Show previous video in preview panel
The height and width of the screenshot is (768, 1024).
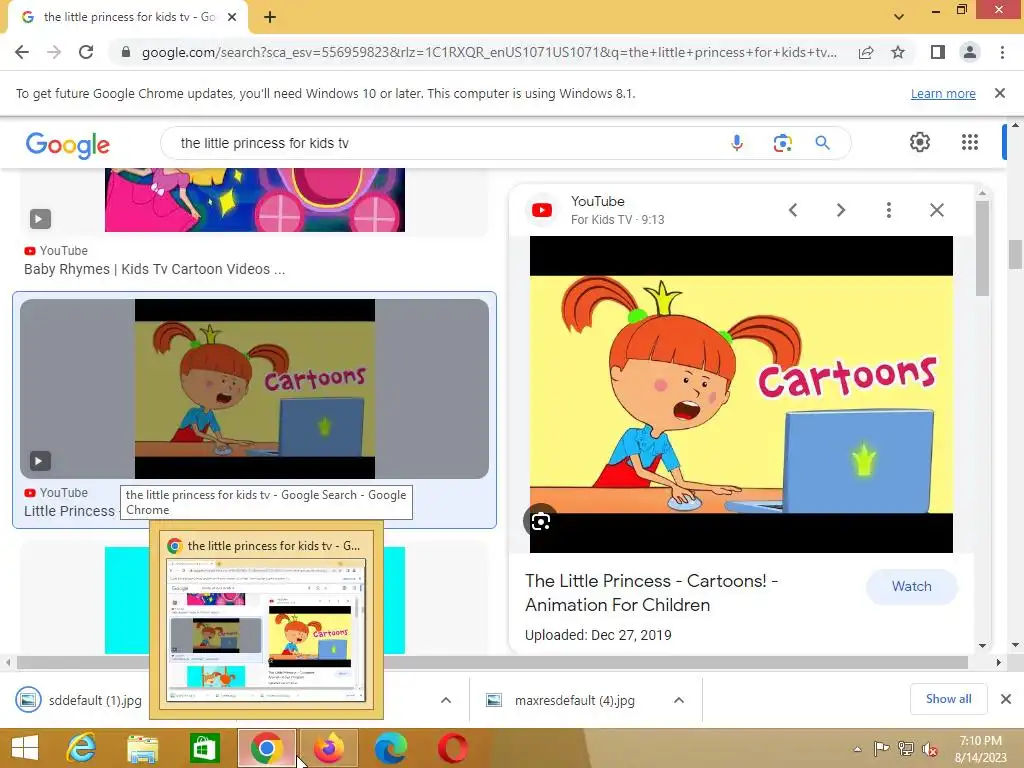(x=793, y=210)
